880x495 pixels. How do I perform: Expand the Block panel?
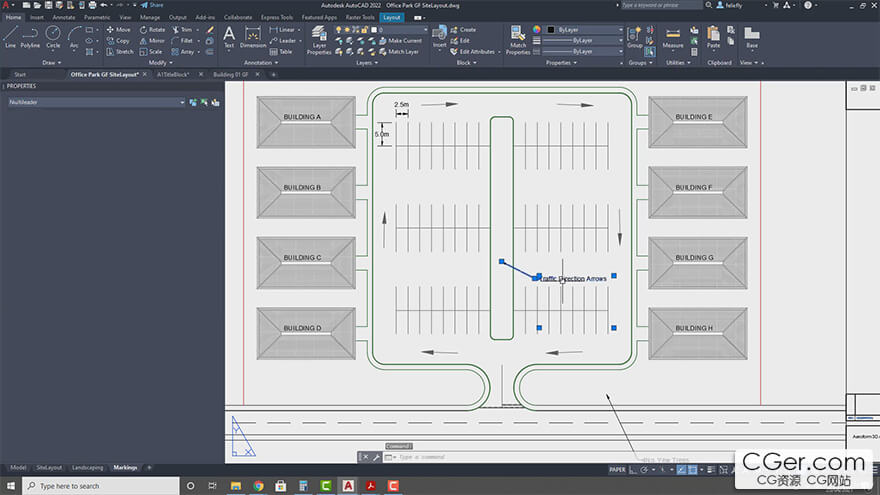click(466, 63)
